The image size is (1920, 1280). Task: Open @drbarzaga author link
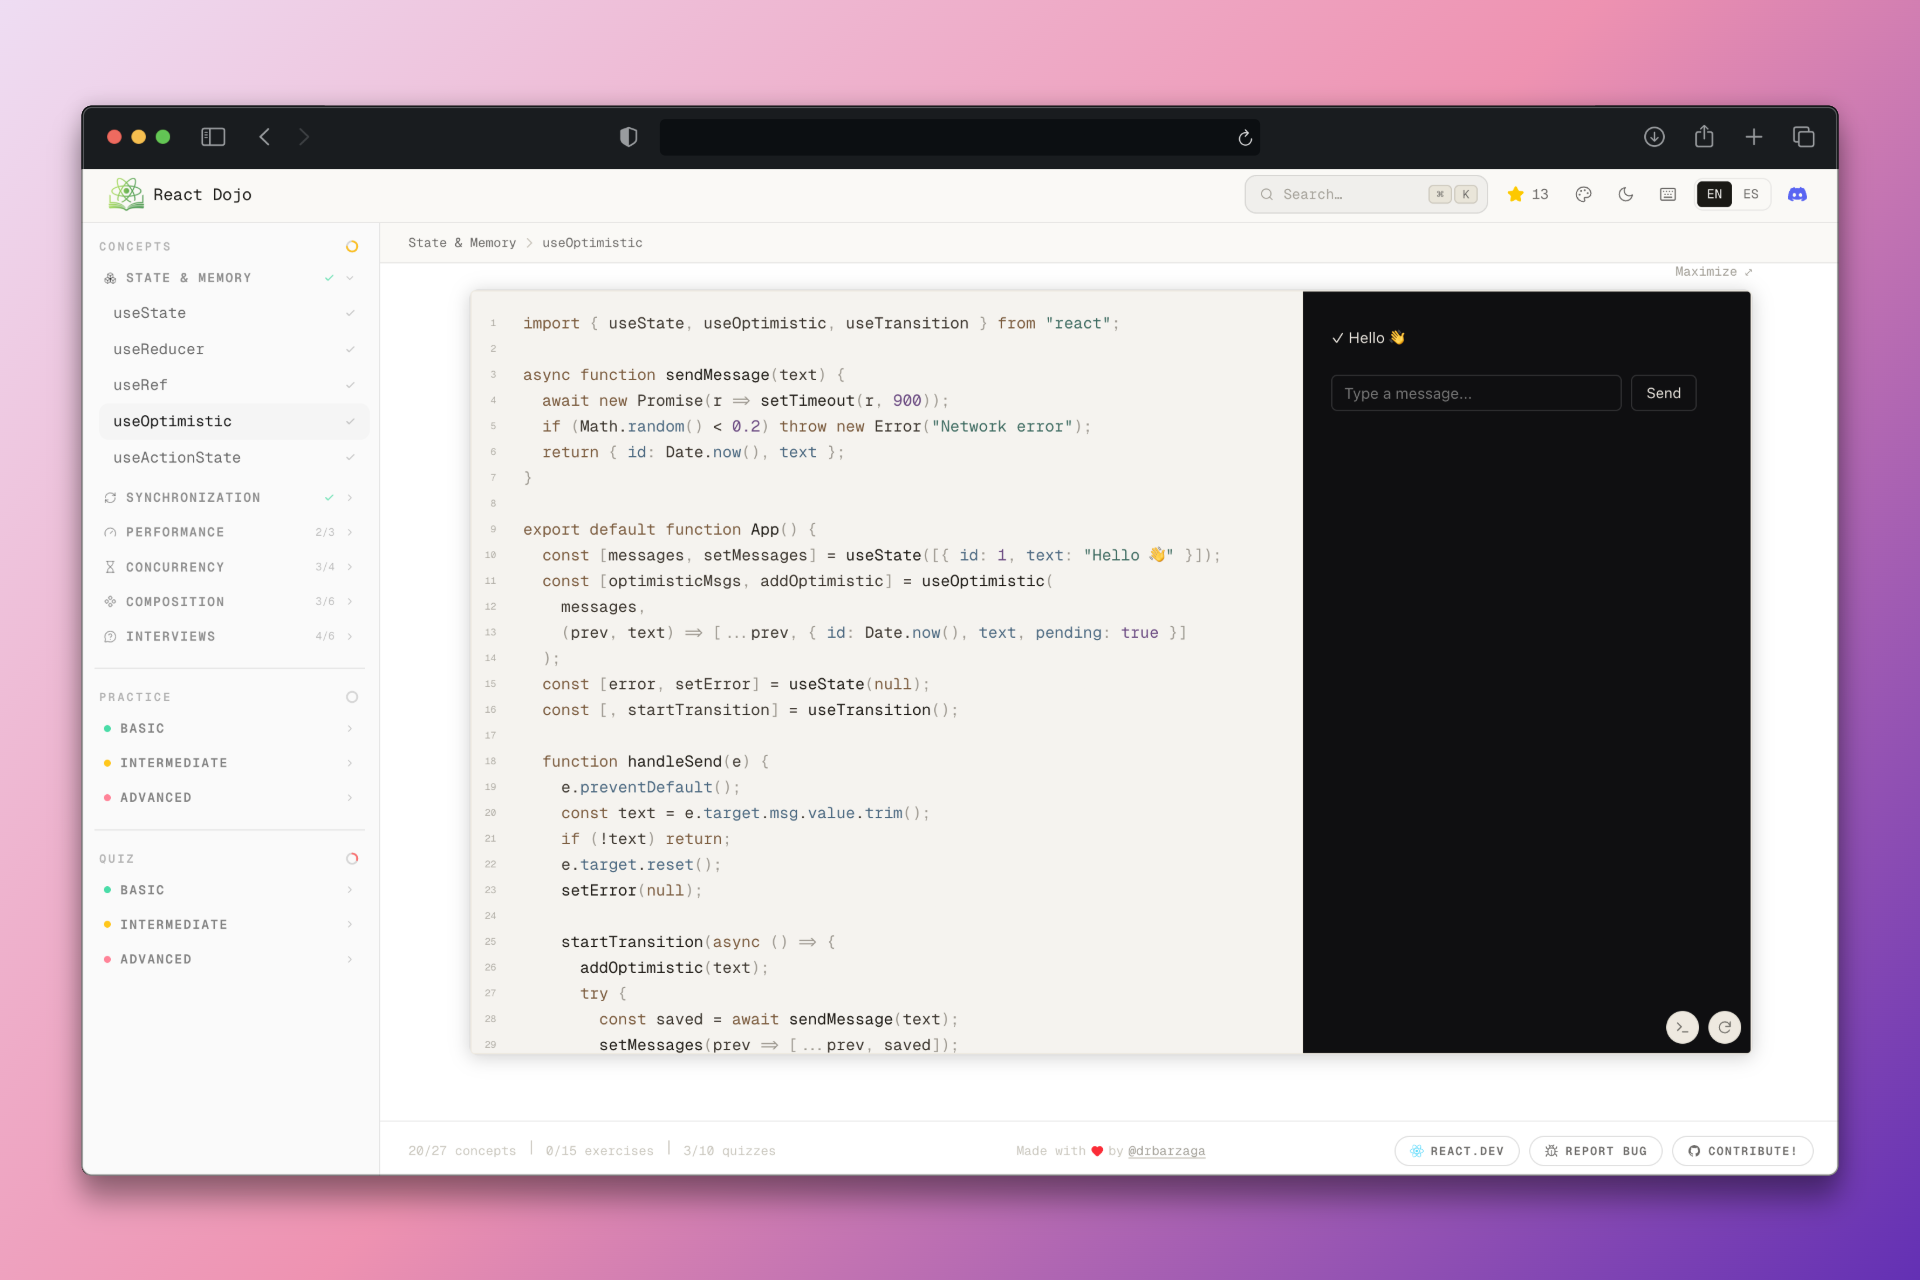pyautogui.click(x=1166, y=1151)
